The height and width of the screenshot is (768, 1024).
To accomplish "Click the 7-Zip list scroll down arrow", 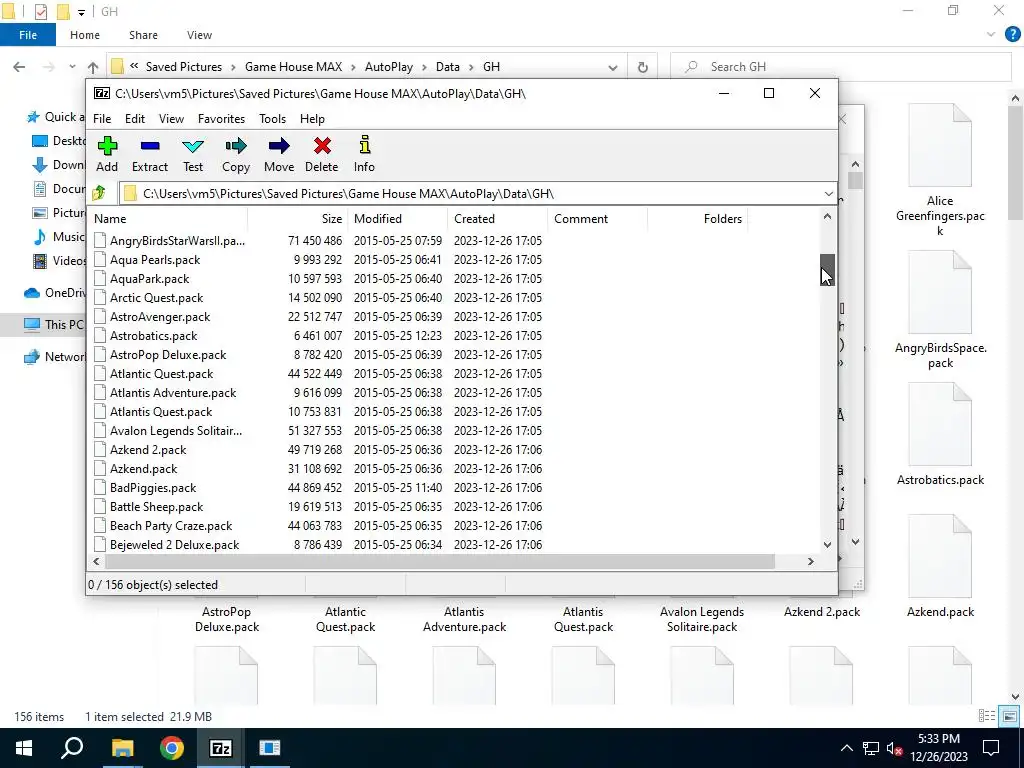I will (827, 544).
